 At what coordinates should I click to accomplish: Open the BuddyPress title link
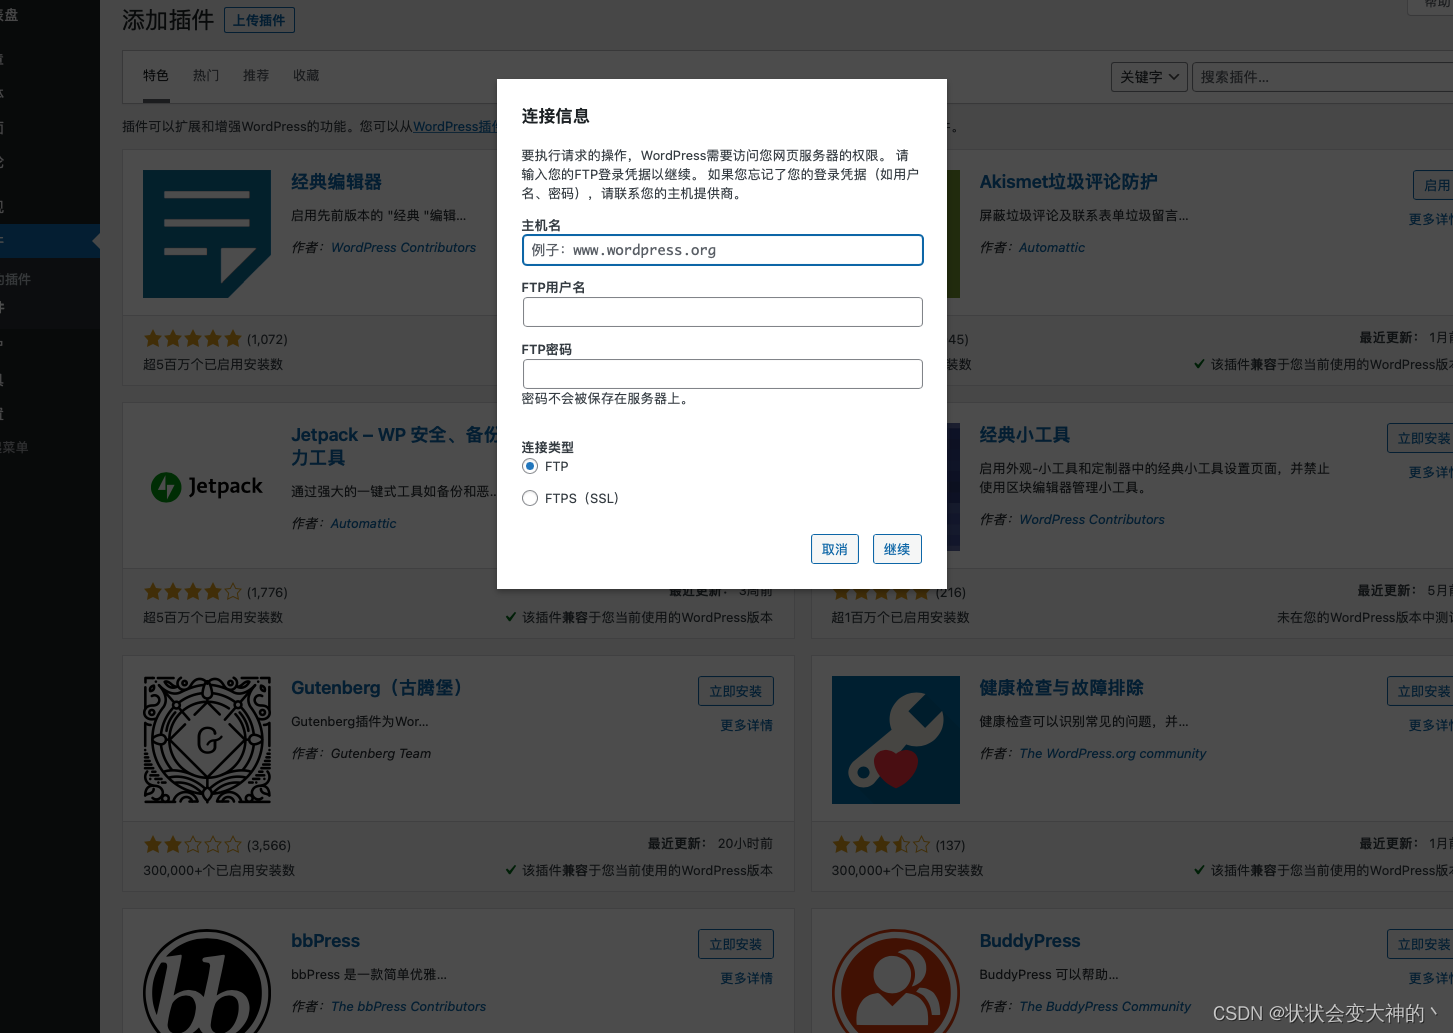pyautogui.click(x=1030, y=941)
